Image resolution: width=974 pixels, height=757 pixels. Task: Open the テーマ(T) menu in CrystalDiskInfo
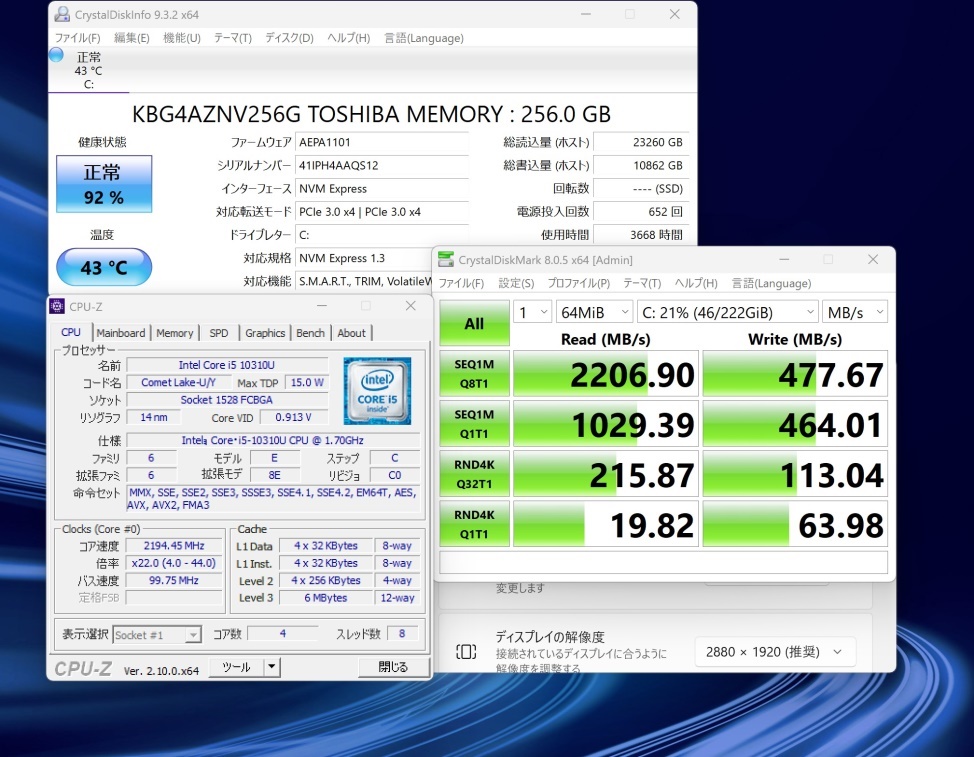pyautogui.click(x=233, y=38)
